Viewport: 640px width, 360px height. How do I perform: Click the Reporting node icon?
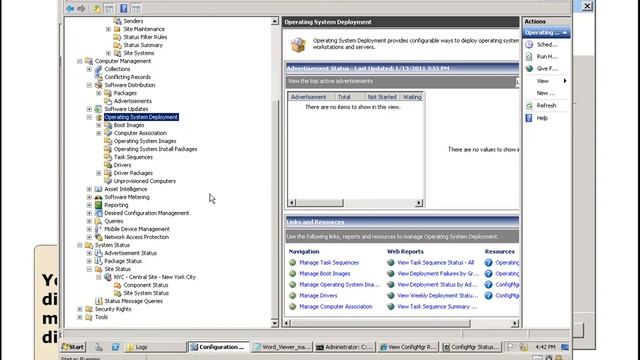click(x=98, y=205)
